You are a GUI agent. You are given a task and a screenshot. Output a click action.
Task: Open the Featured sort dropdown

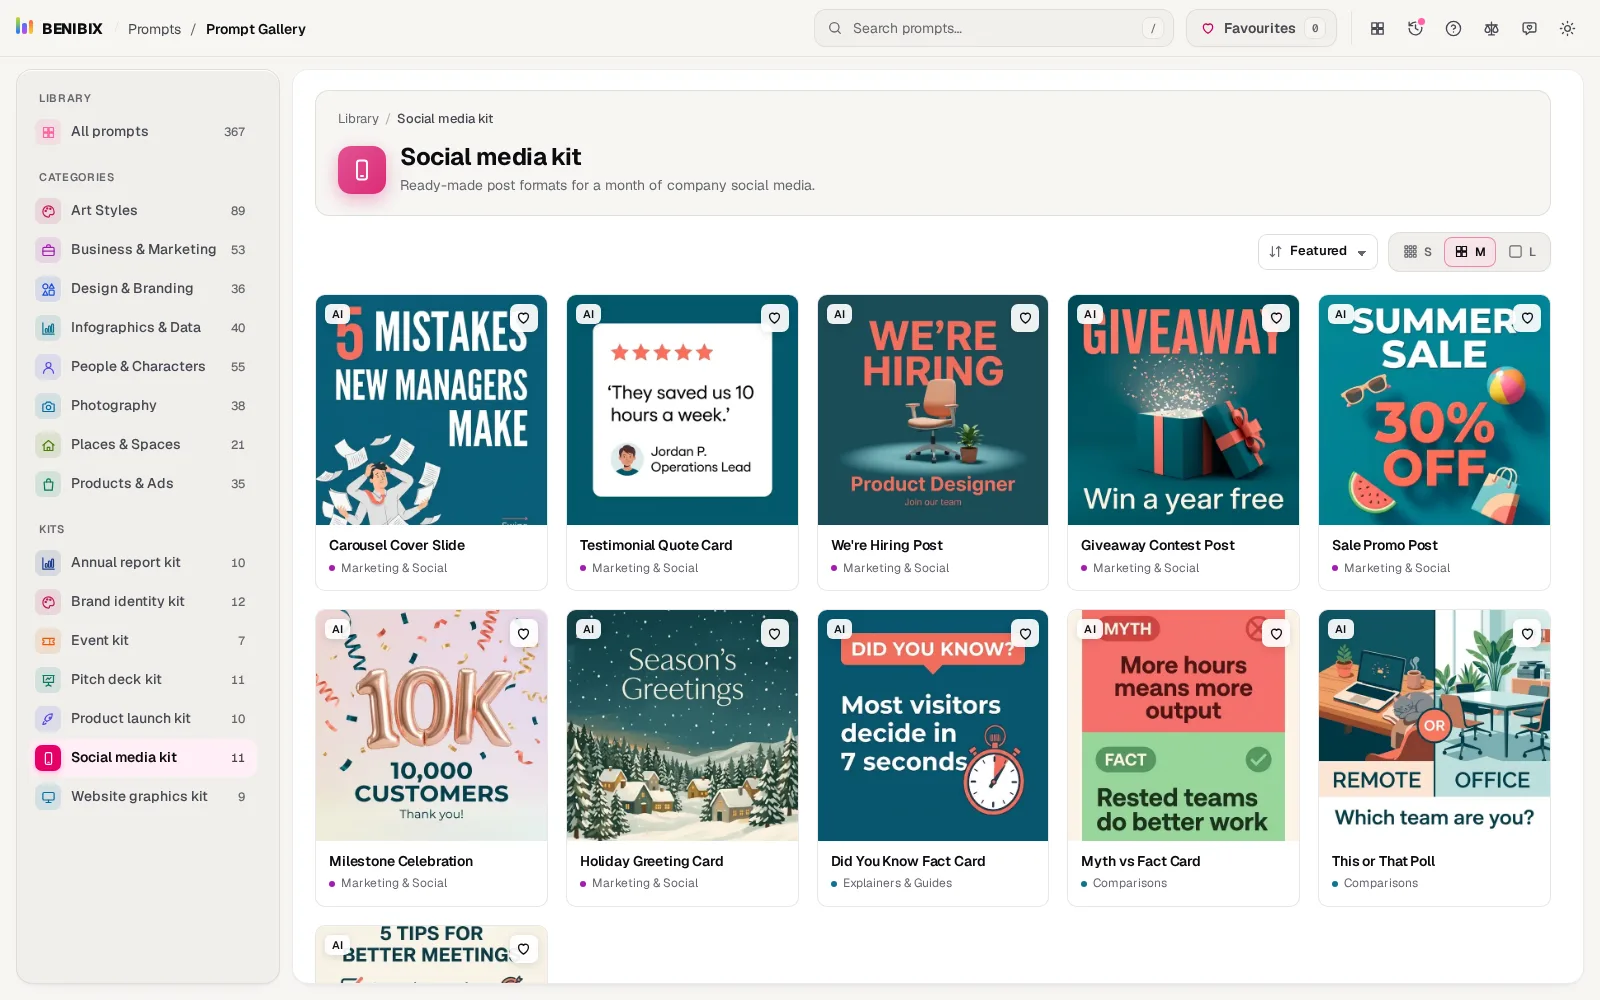pos(1317,252)
